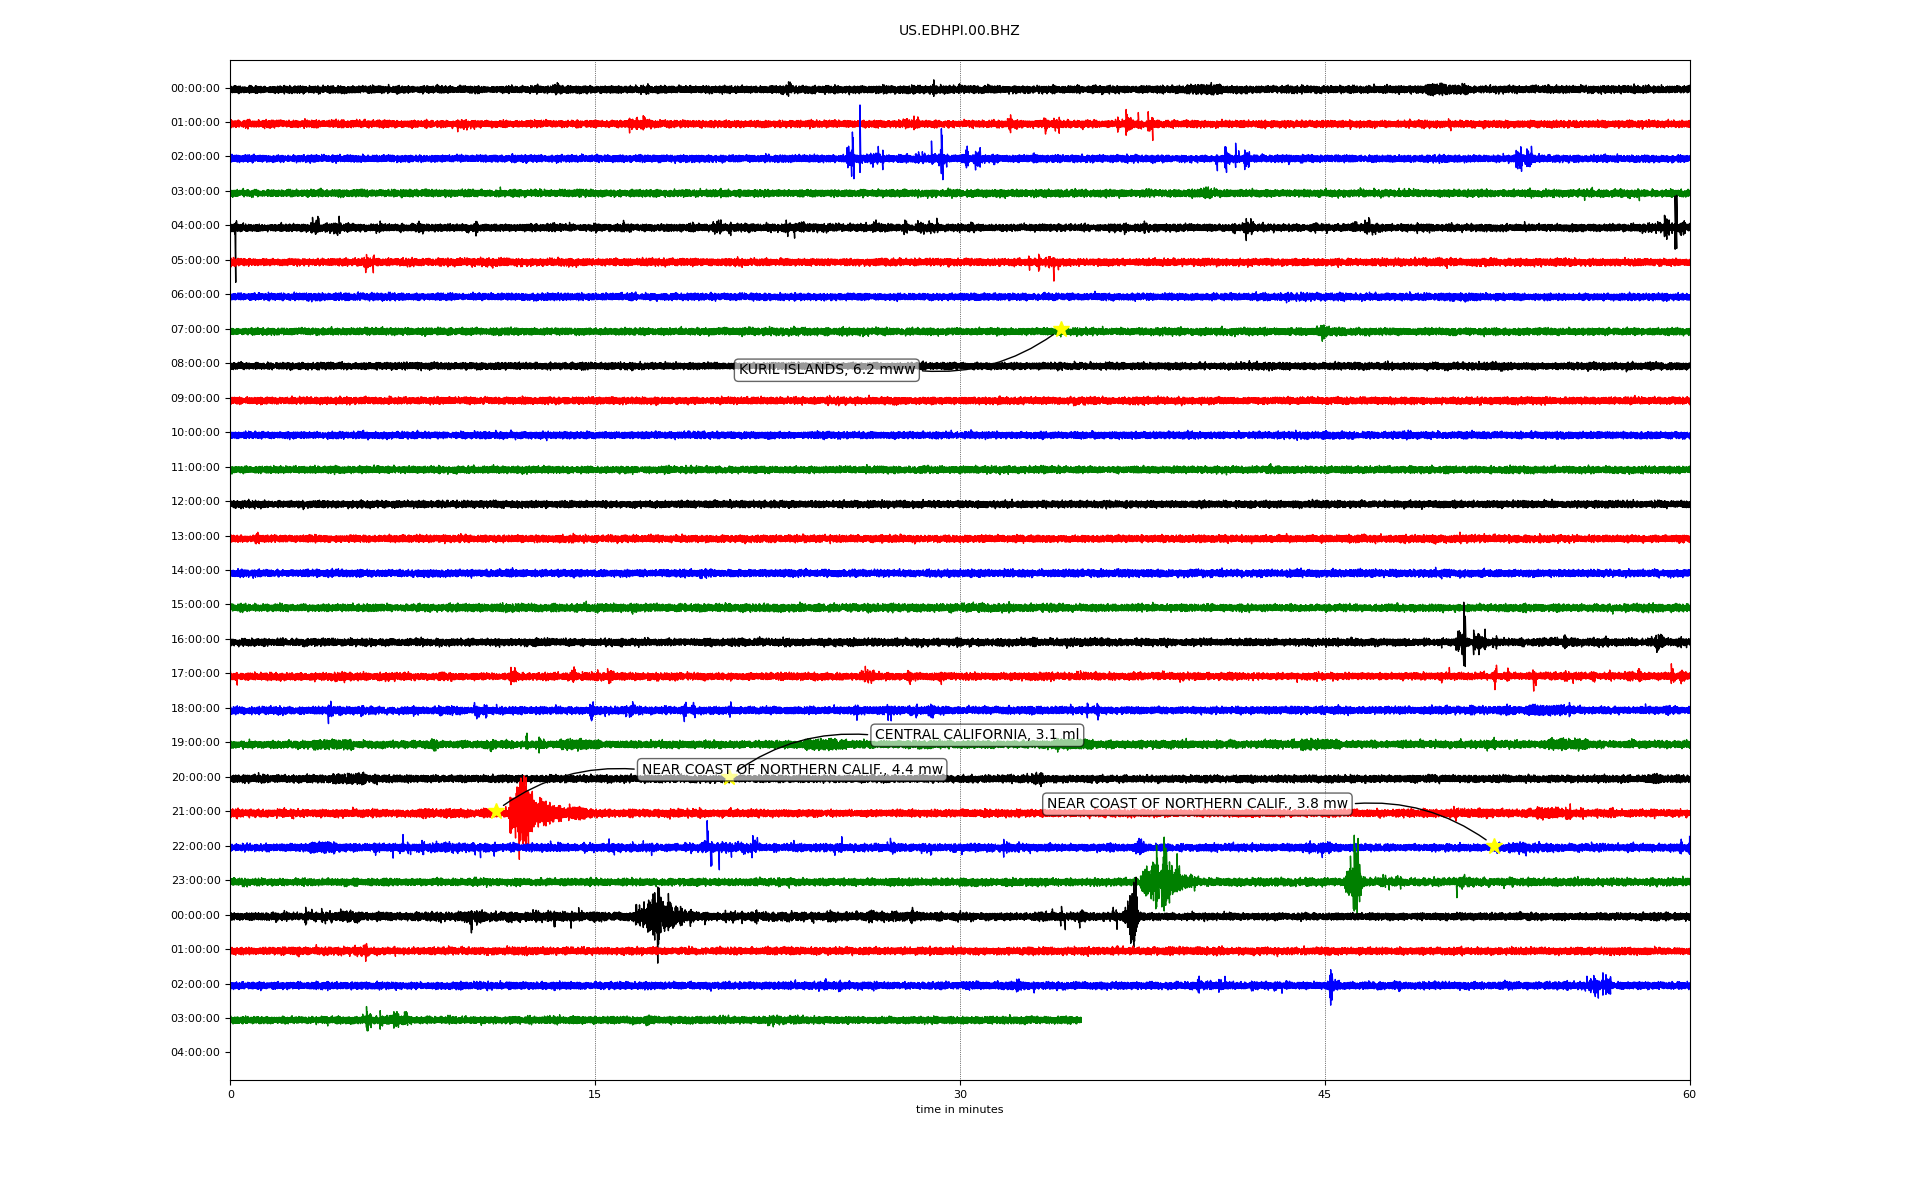Click the US.EDHPI.00.BHZ plot title

(959, 31)
